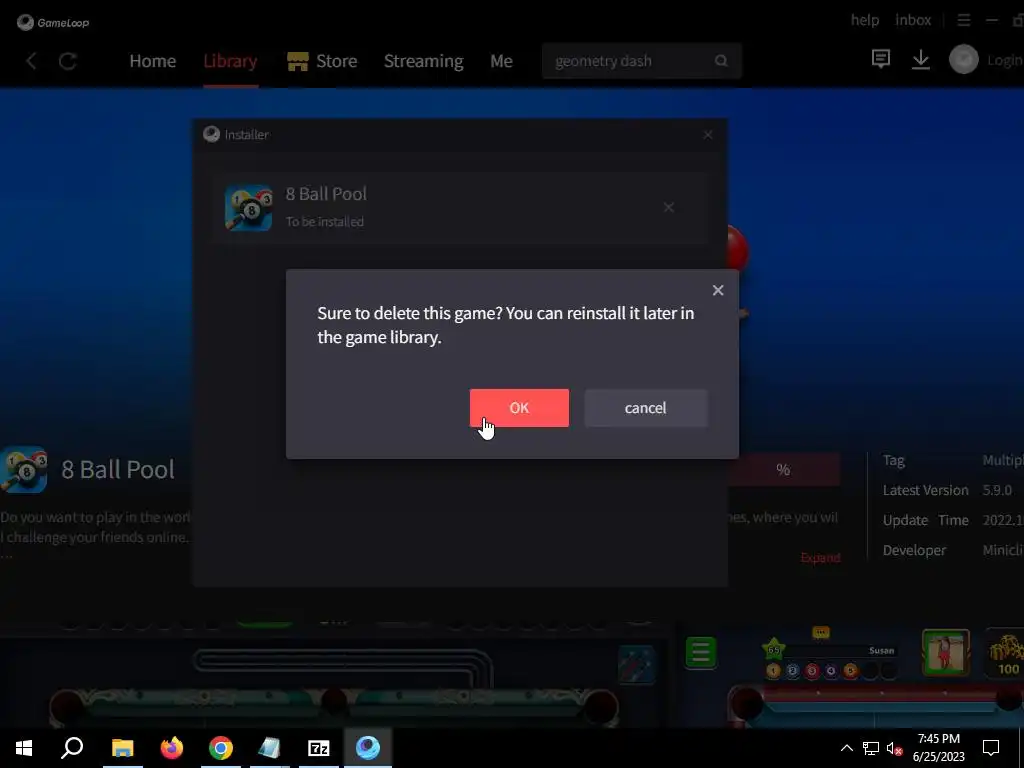
Task: Click the '8 Ball Pool' page title
Action: (118, 469)
